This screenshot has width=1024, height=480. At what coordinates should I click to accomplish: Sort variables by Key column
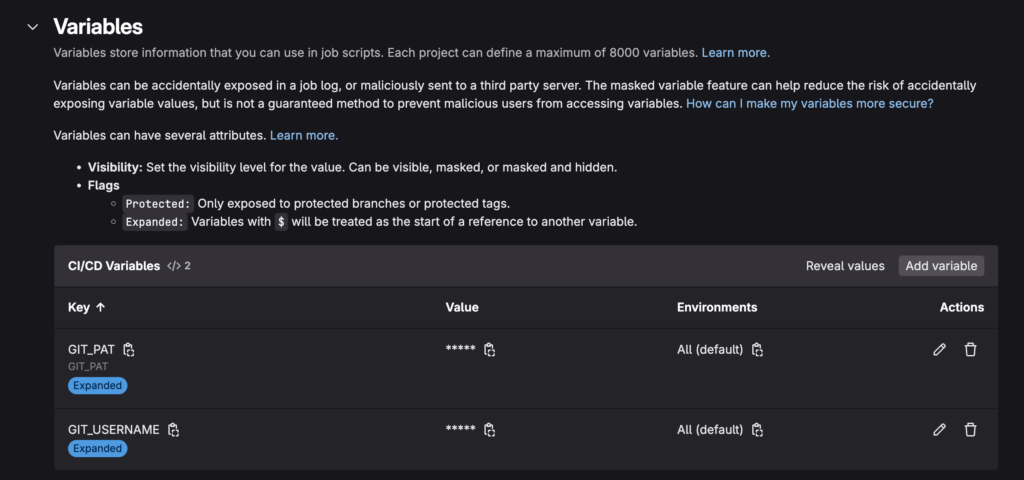point(86,307)
